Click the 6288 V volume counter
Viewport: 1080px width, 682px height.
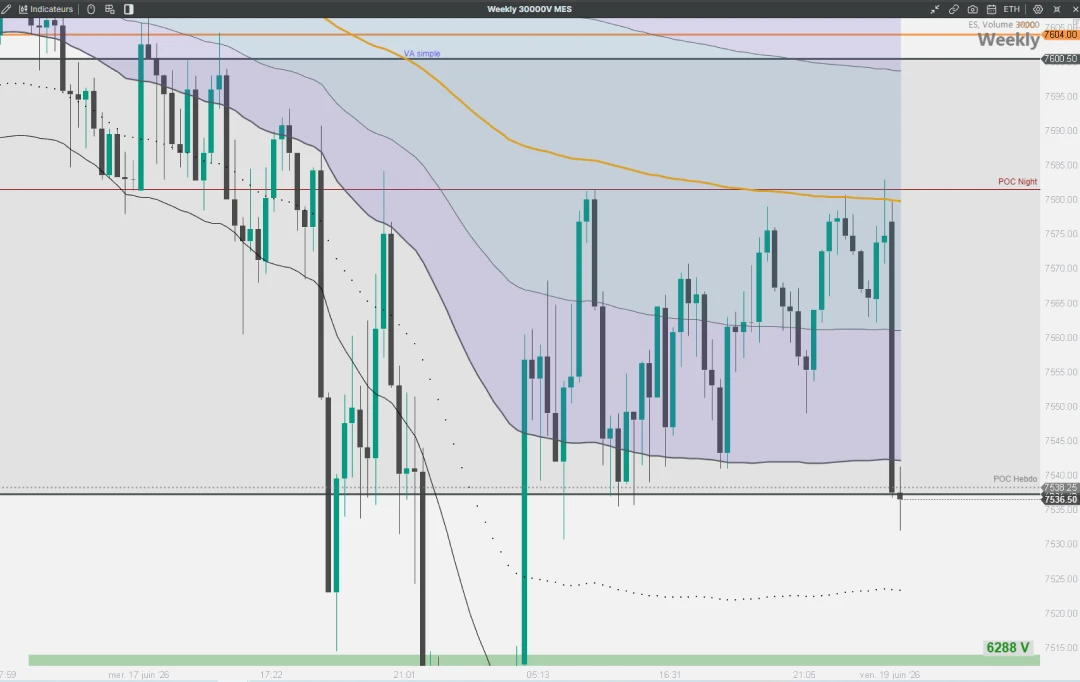tap(1008, 648)
